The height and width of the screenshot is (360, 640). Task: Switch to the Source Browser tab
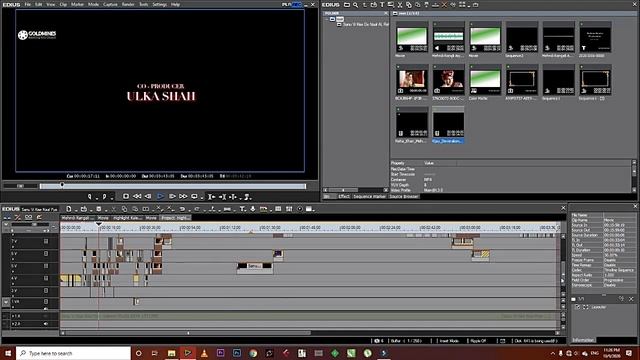404,196
